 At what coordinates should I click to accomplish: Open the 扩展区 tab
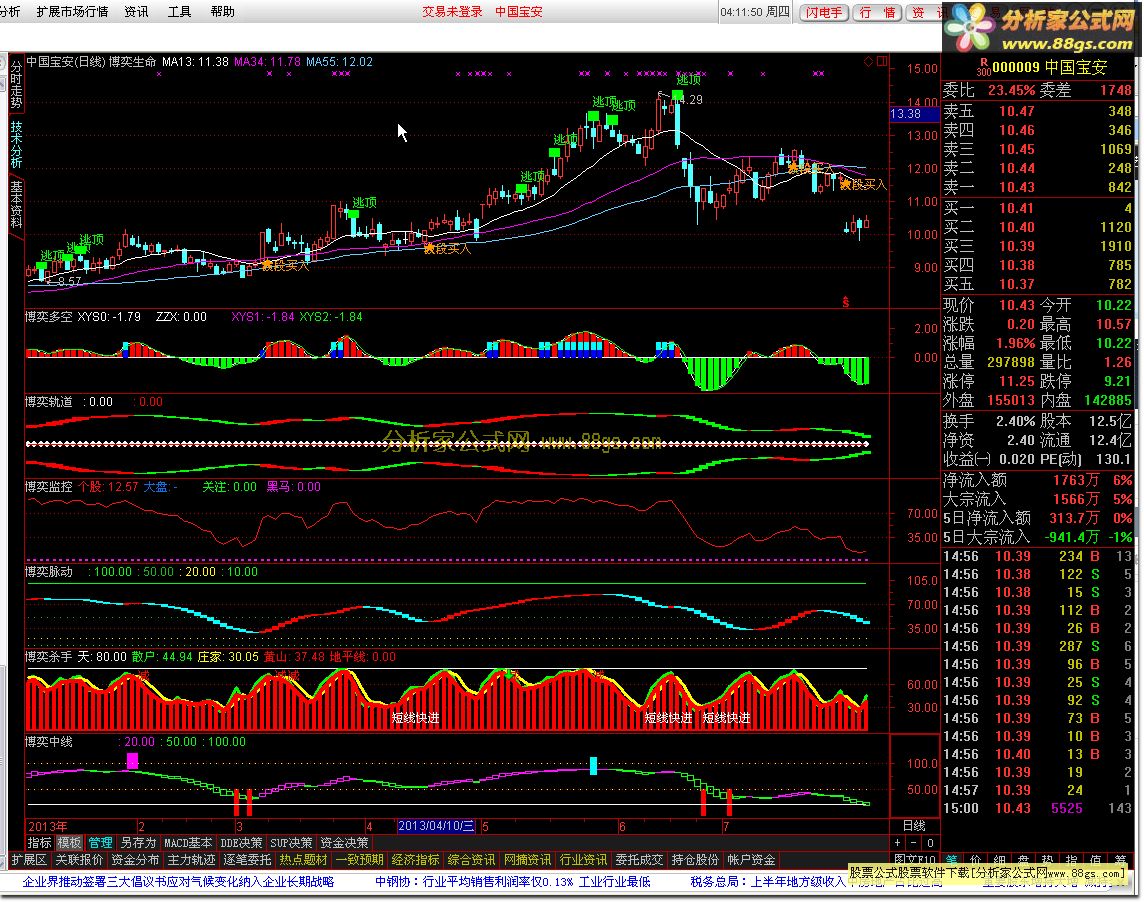(x=29, y=860)
